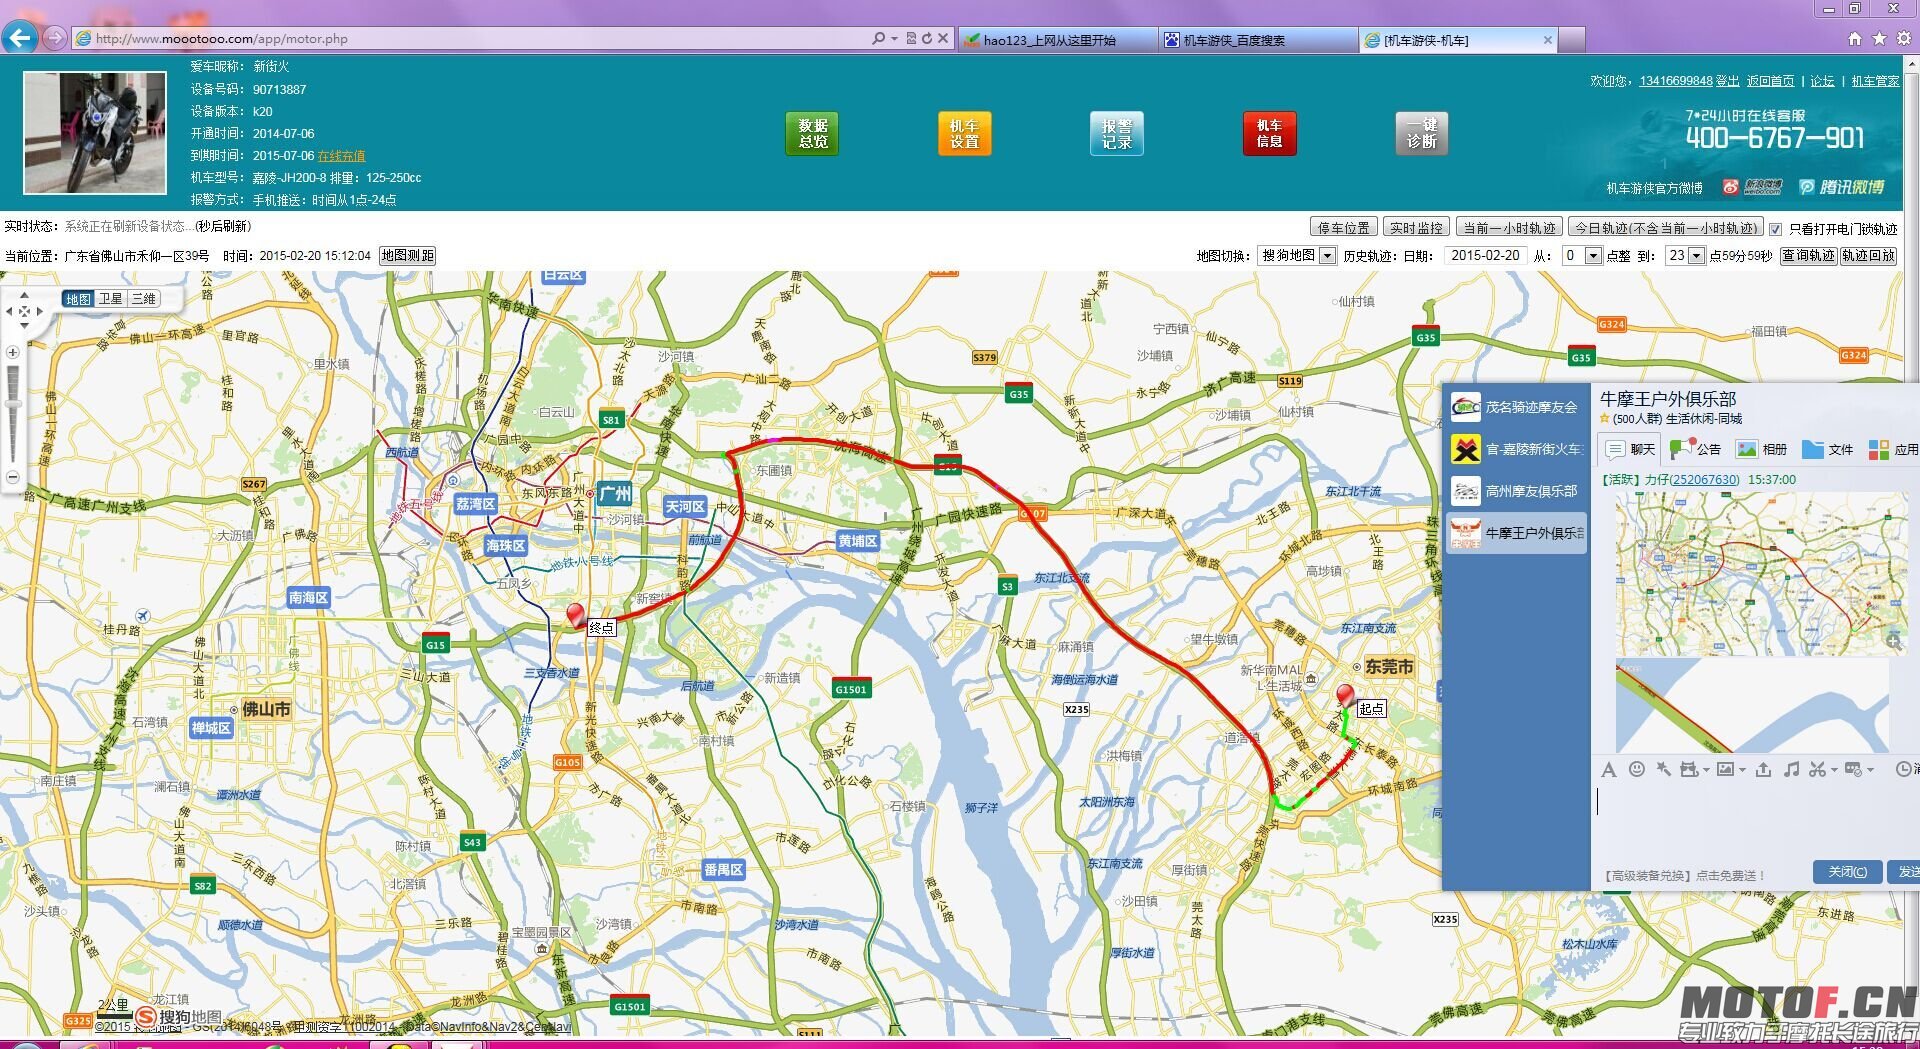Expand the scissors screenshot options arrow
Viewport: 1920px width, 1049px height.
[1834, 770]
